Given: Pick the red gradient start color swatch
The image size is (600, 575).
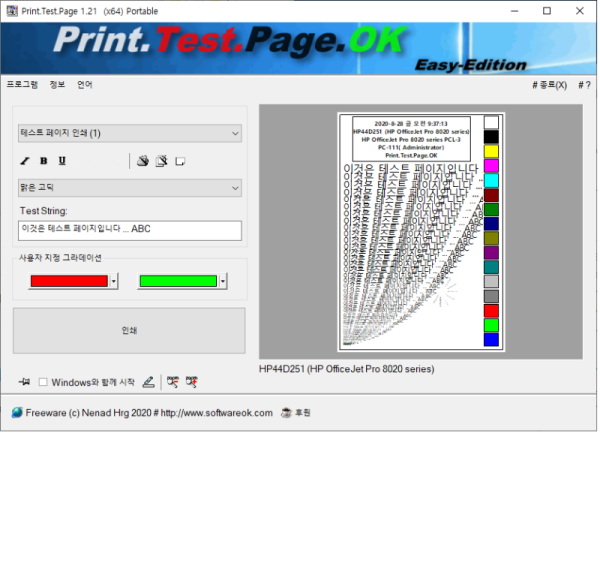Looking at the screenshot, I should coord(69,281).
